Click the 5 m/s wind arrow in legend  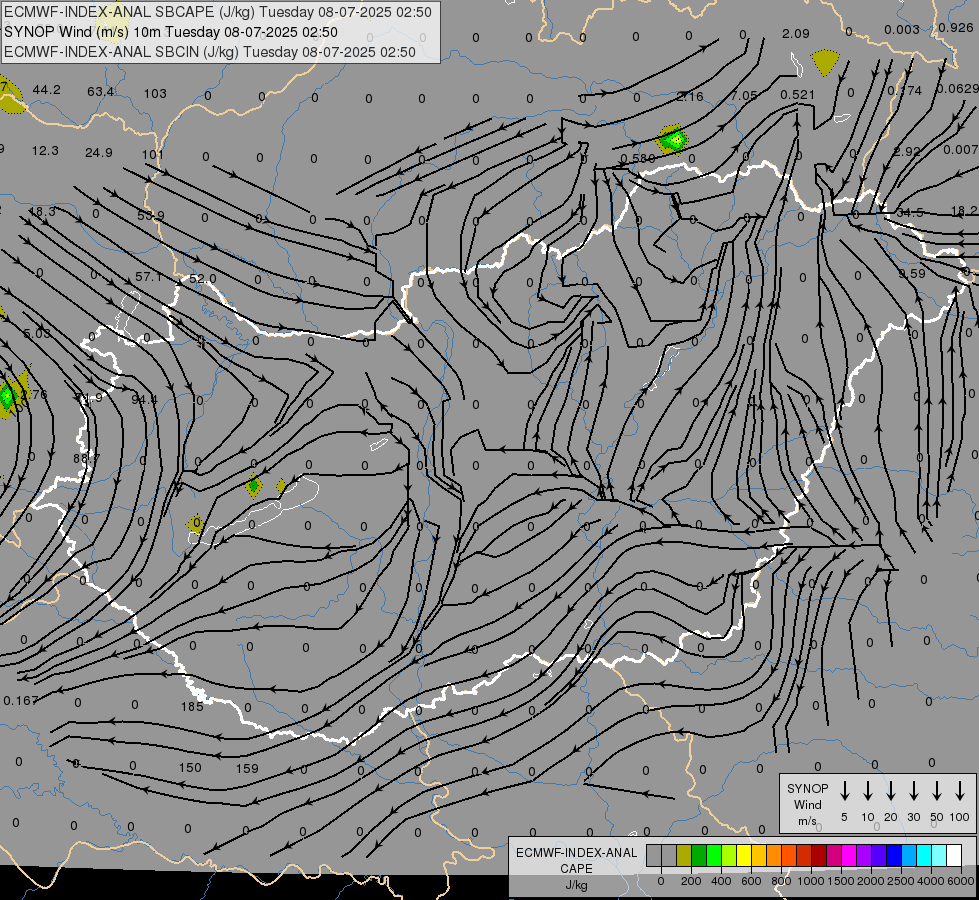(x=844, y=791)
